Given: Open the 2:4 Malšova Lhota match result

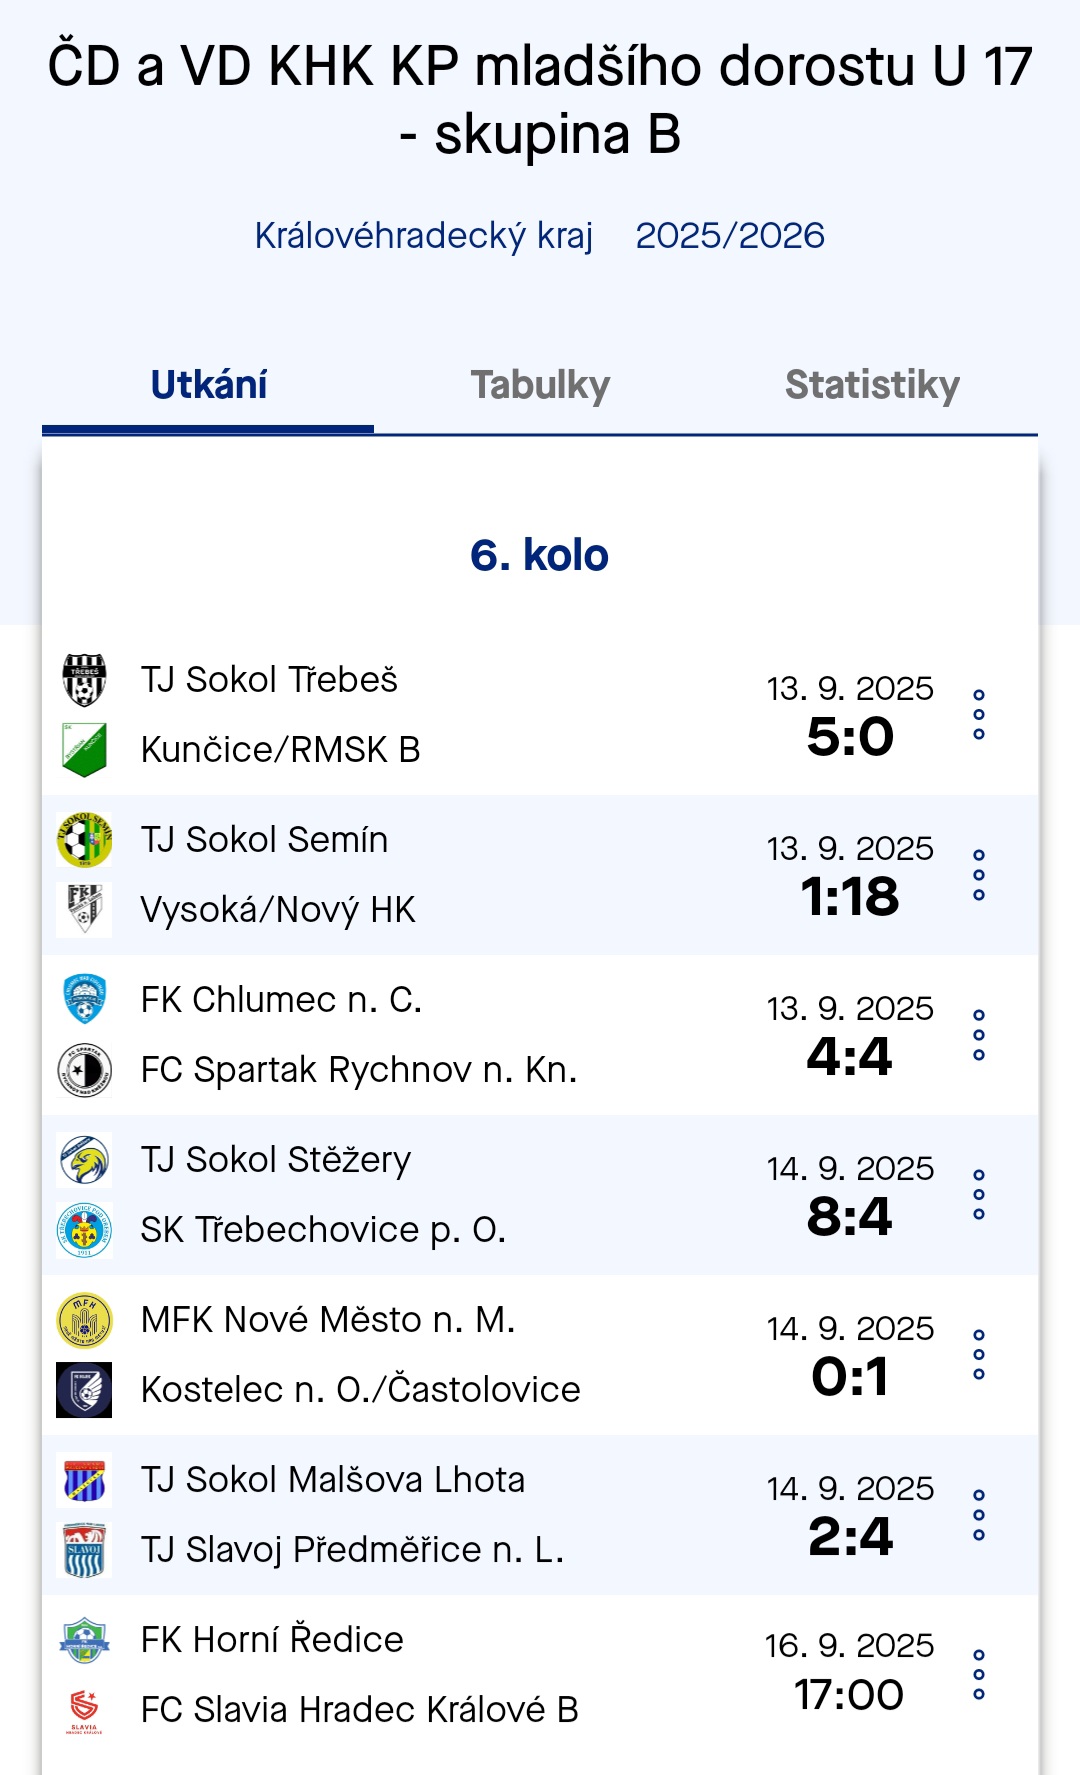Looking at the screenshot, I should 850,1536.
